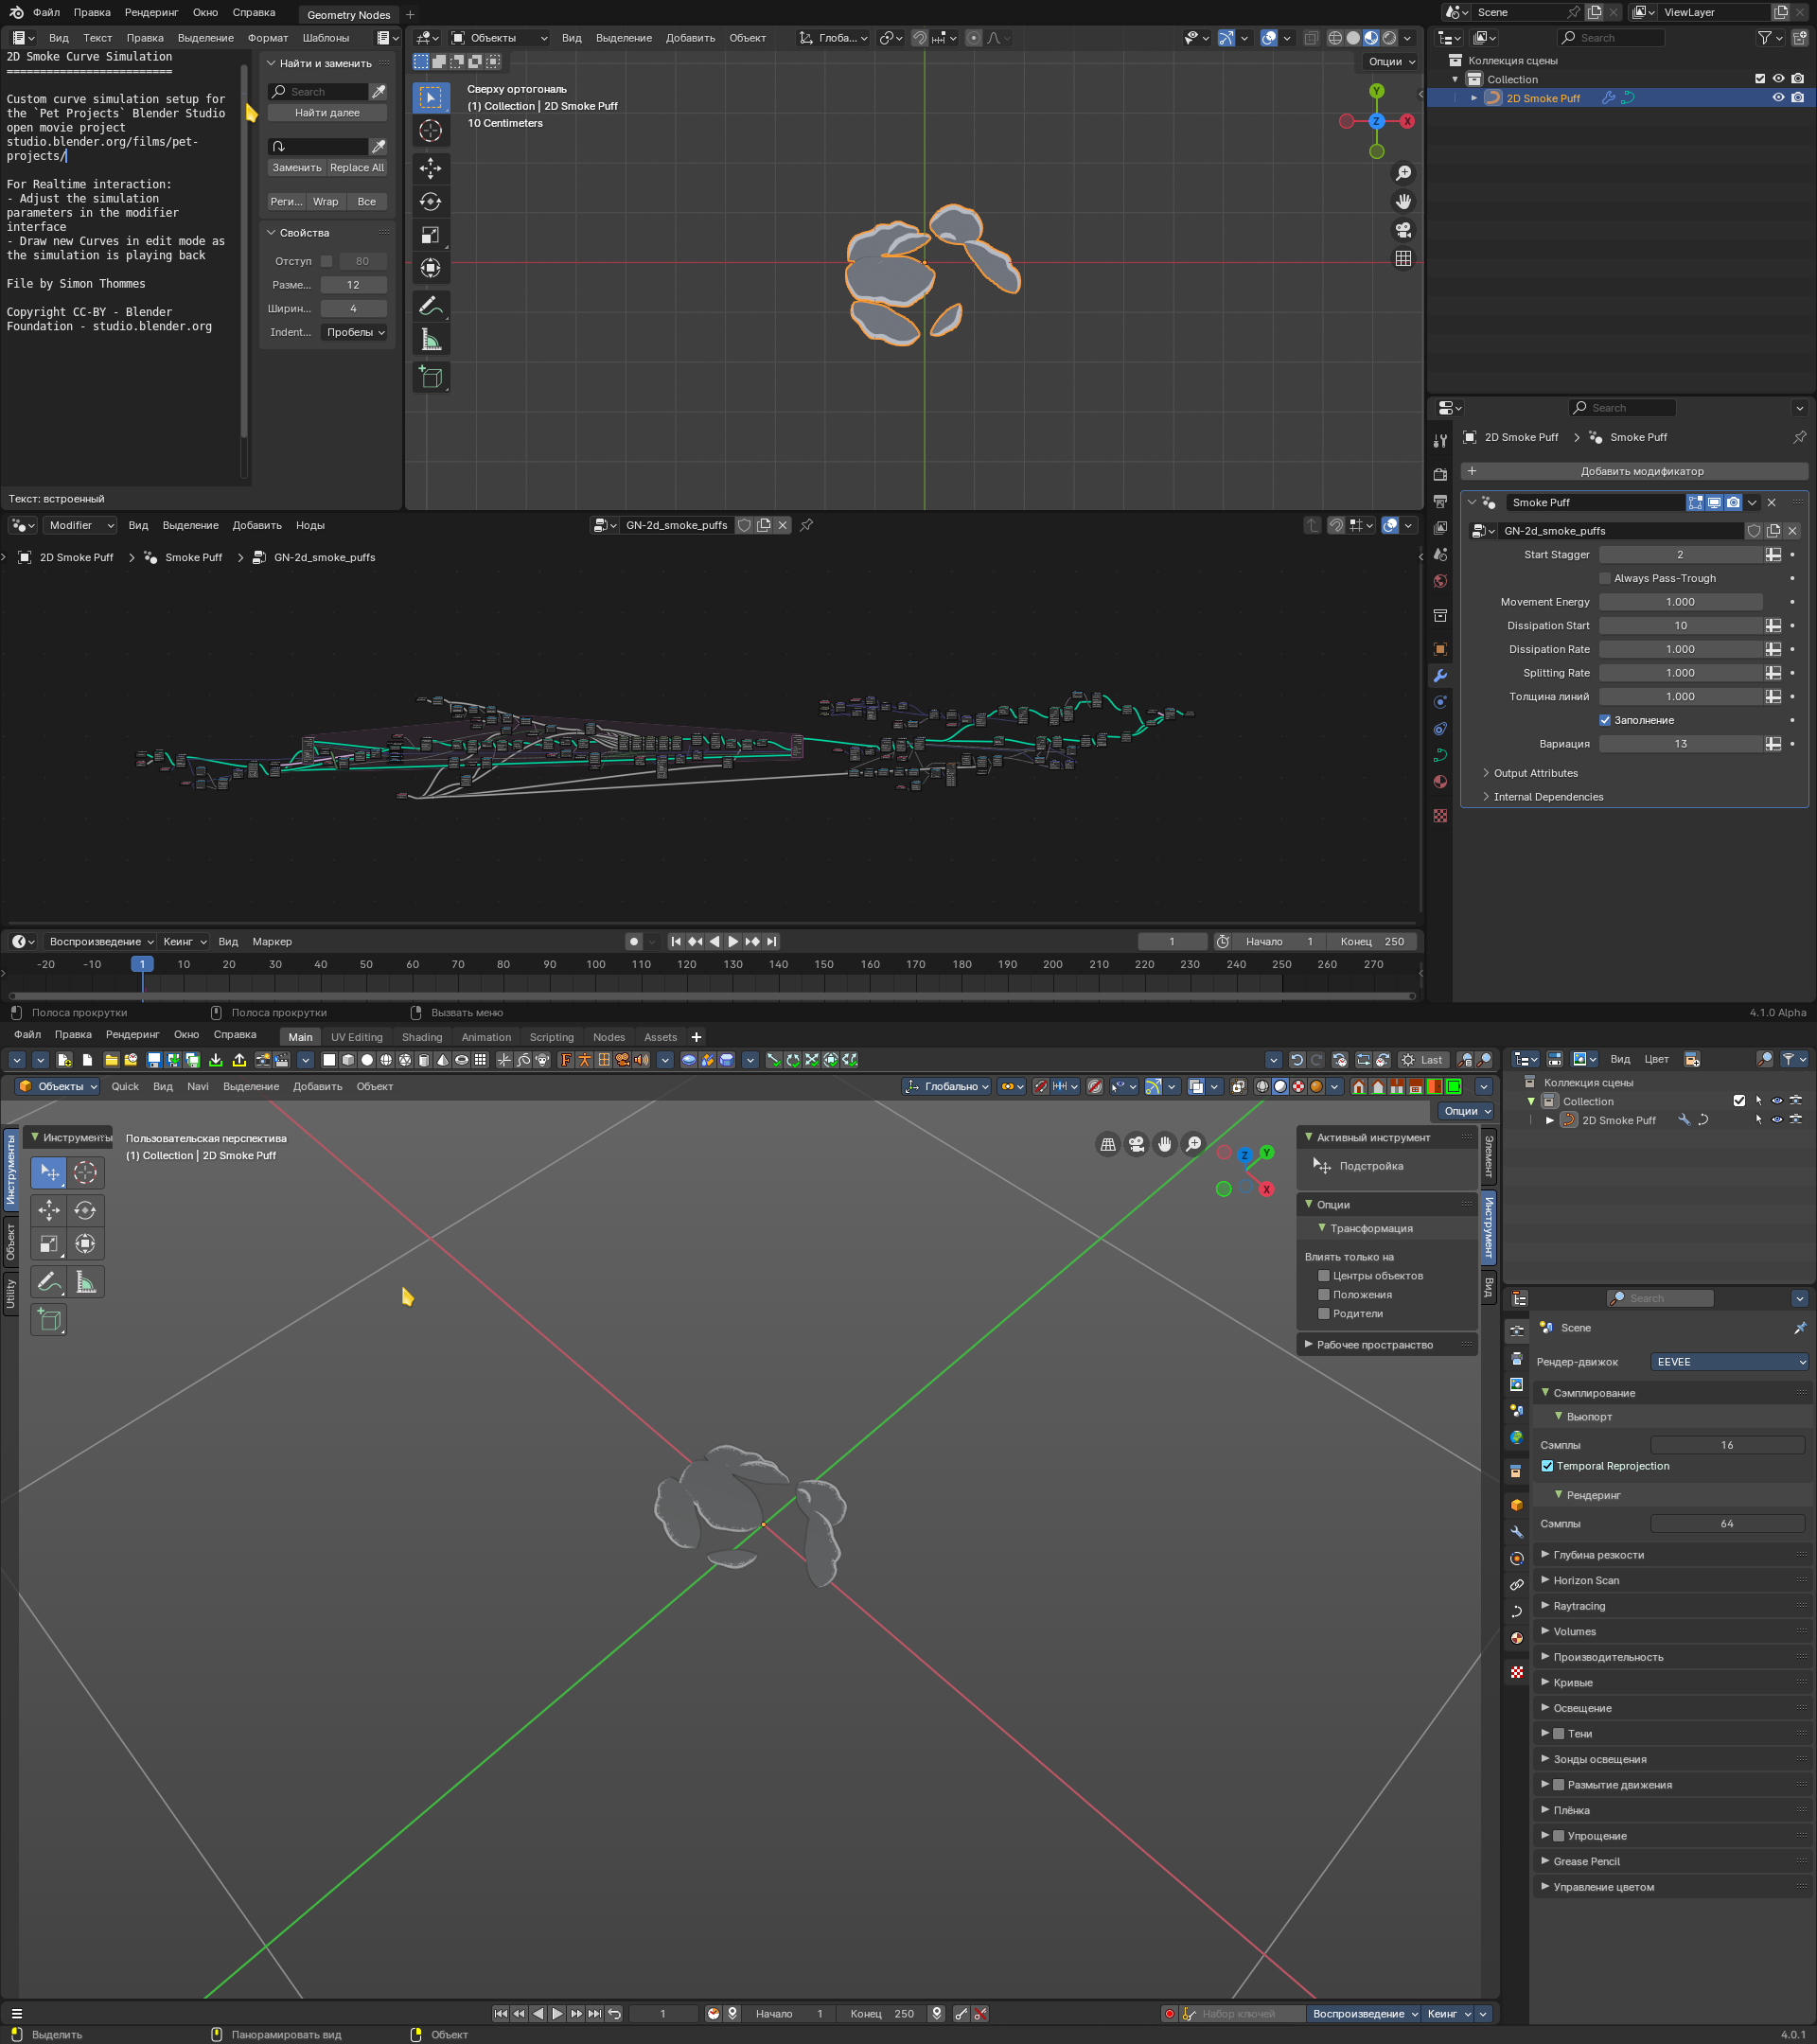1817x2044 pixels.
Task: Select the Annotate tool in top viewport
Action: pos(430,307)
